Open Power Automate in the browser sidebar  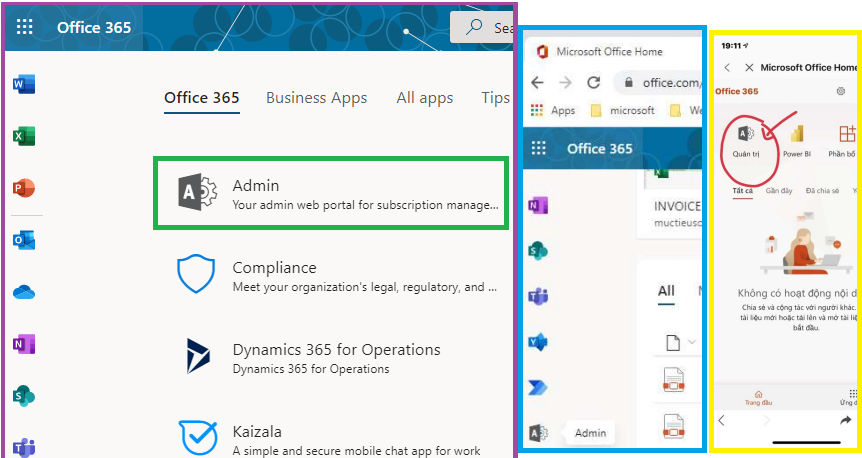coord(538,388)
